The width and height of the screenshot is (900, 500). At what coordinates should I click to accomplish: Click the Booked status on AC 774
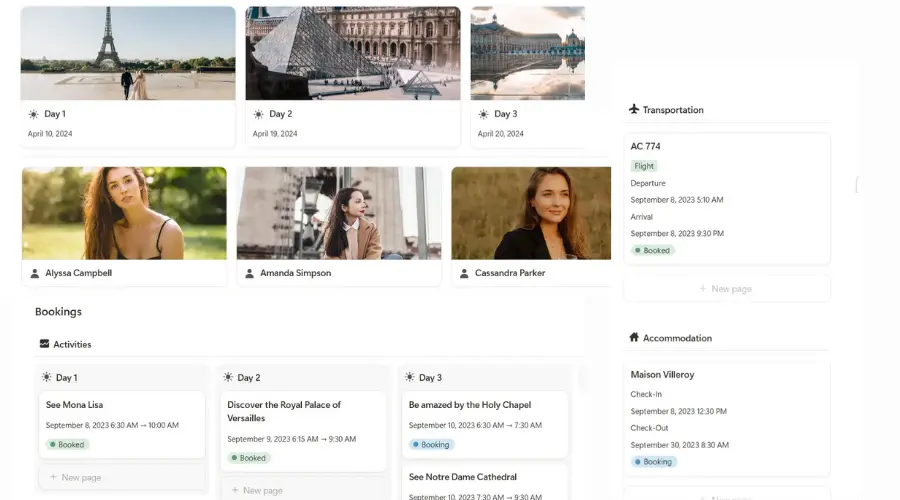pos(652,250)
